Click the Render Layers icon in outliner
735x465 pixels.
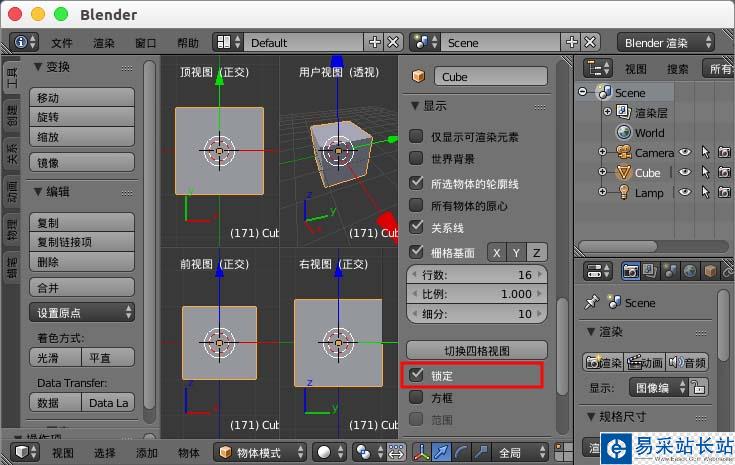click(623, 112)
